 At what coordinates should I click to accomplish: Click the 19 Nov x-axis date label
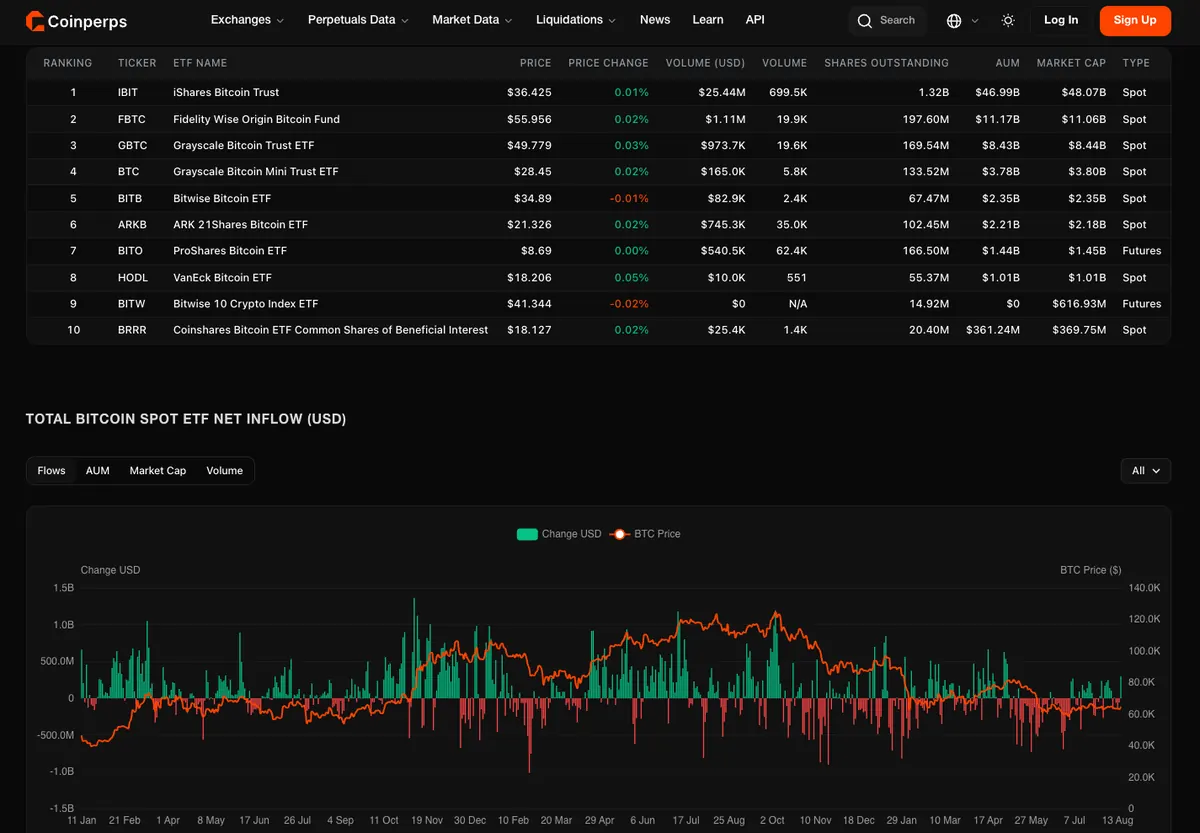427,820
